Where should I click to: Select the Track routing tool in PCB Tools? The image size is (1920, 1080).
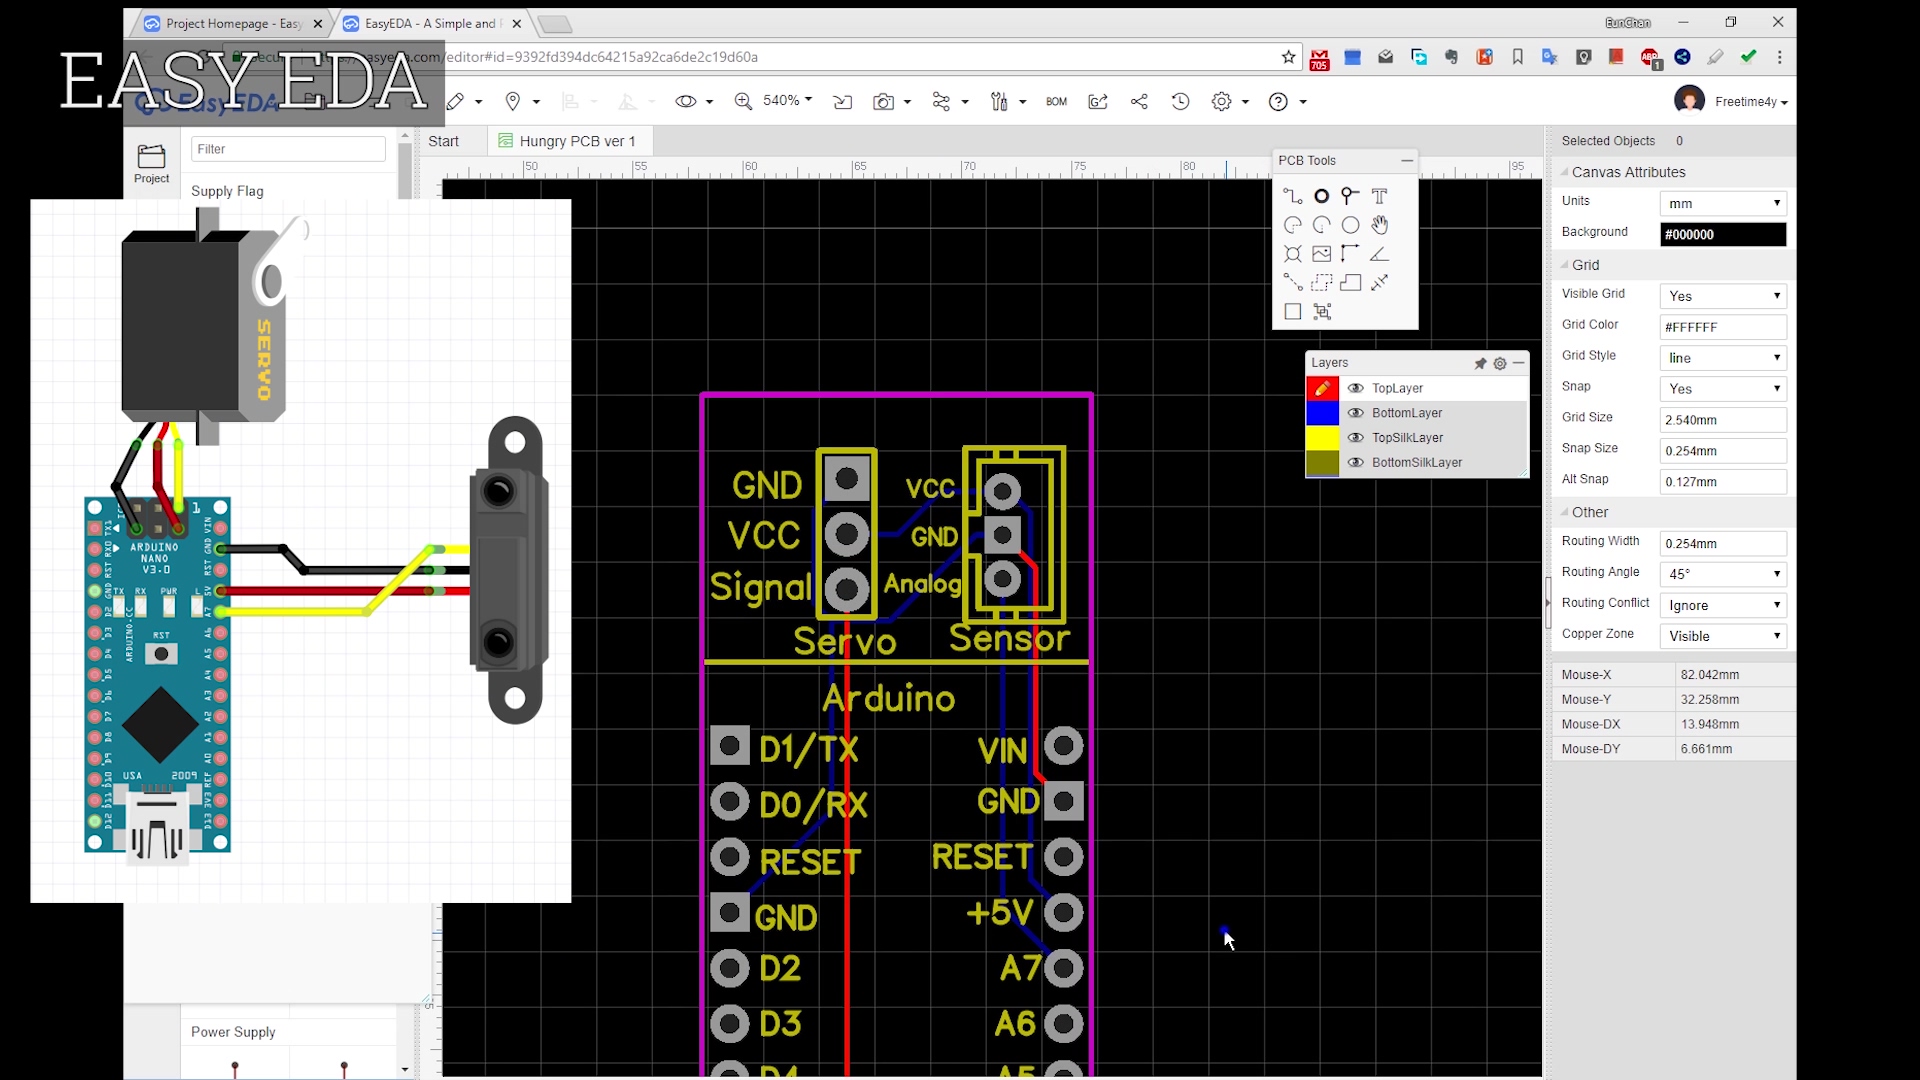(x=1292, y=196)
